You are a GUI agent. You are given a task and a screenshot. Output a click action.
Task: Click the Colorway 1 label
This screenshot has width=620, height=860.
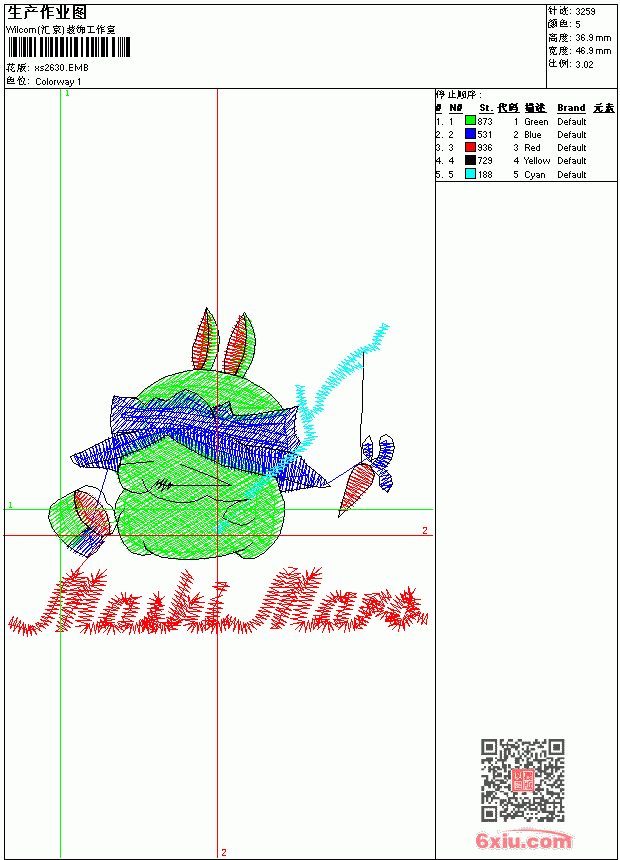(58, 82)
